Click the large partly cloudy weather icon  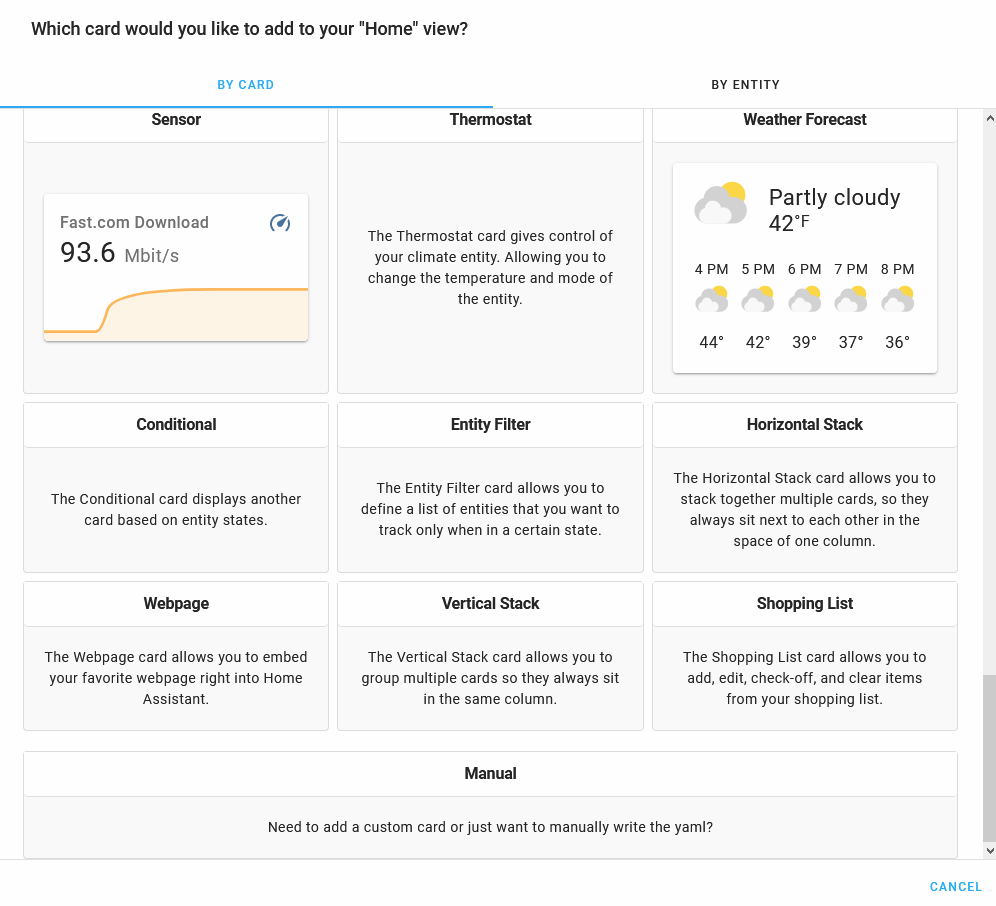[720, 203]
